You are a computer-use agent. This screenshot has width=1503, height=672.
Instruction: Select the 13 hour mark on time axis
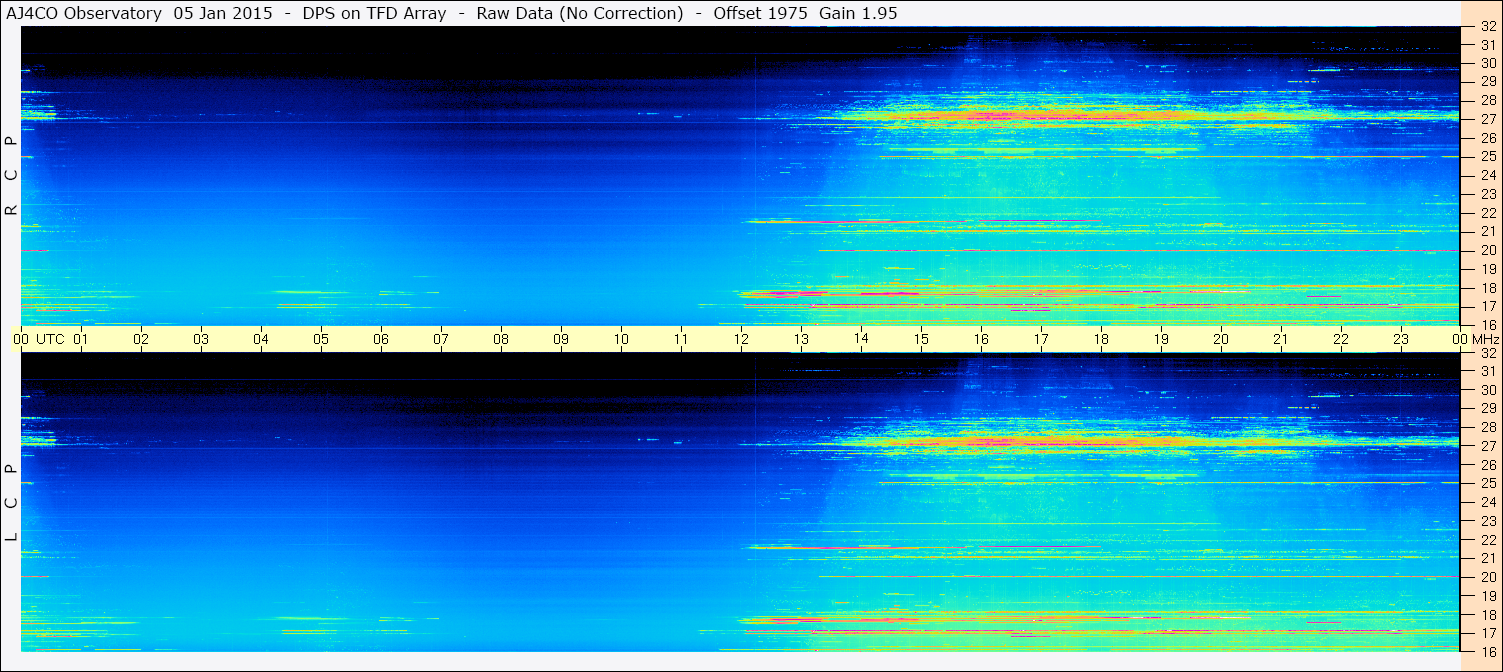(x=801, y=339)
